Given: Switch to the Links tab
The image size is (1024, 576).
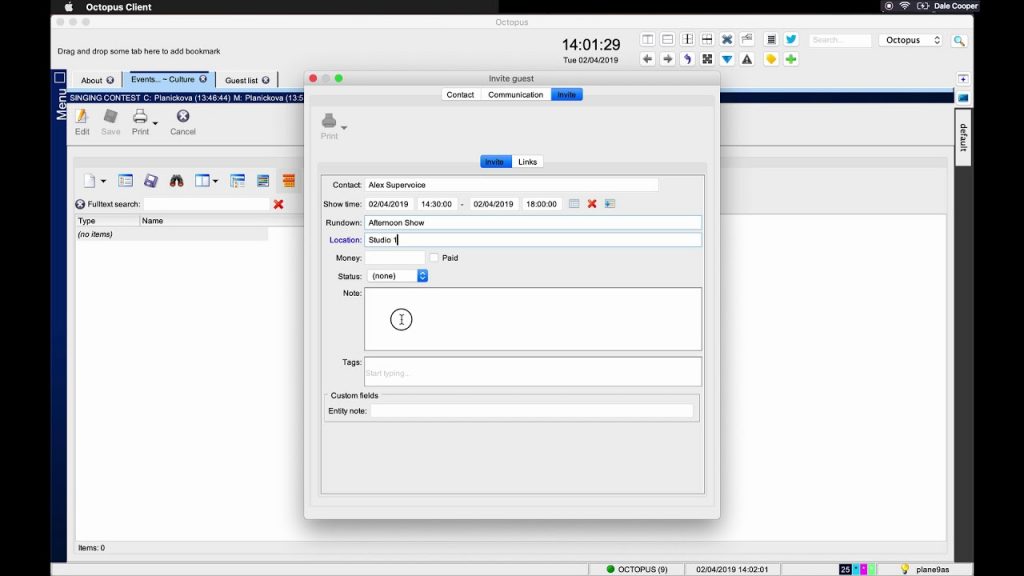Looking at the screenshot, I should click(527, 161).
